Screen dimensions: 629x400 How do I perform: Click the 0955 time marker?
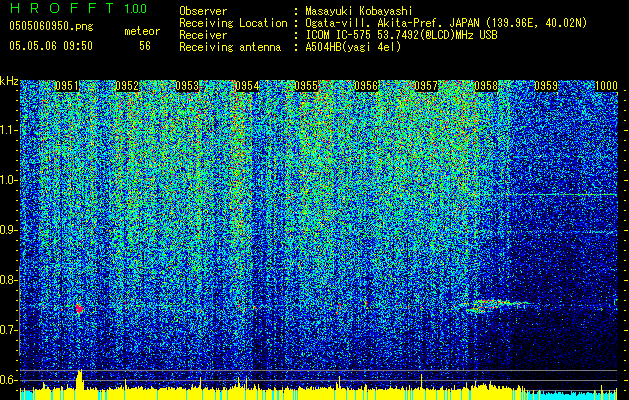(x=306, y=86)
